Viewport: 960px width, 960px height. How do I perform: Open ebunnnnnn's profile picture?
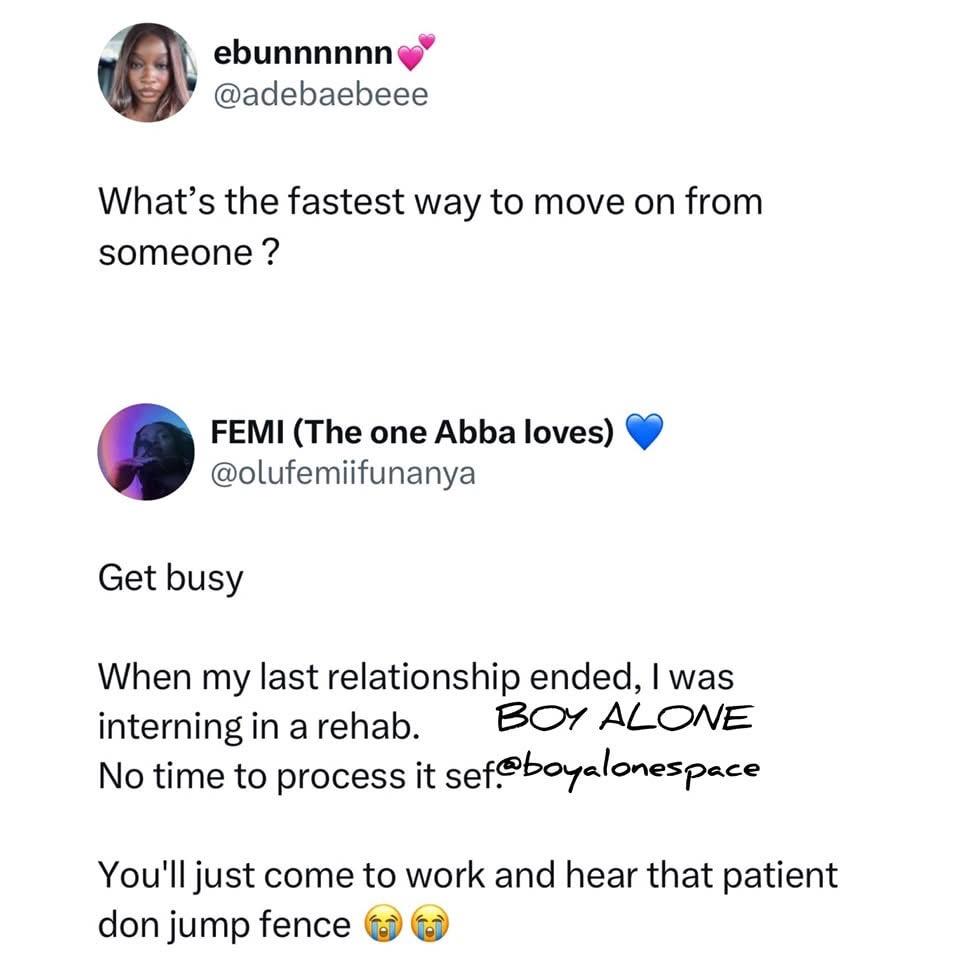tap(147, 73)
